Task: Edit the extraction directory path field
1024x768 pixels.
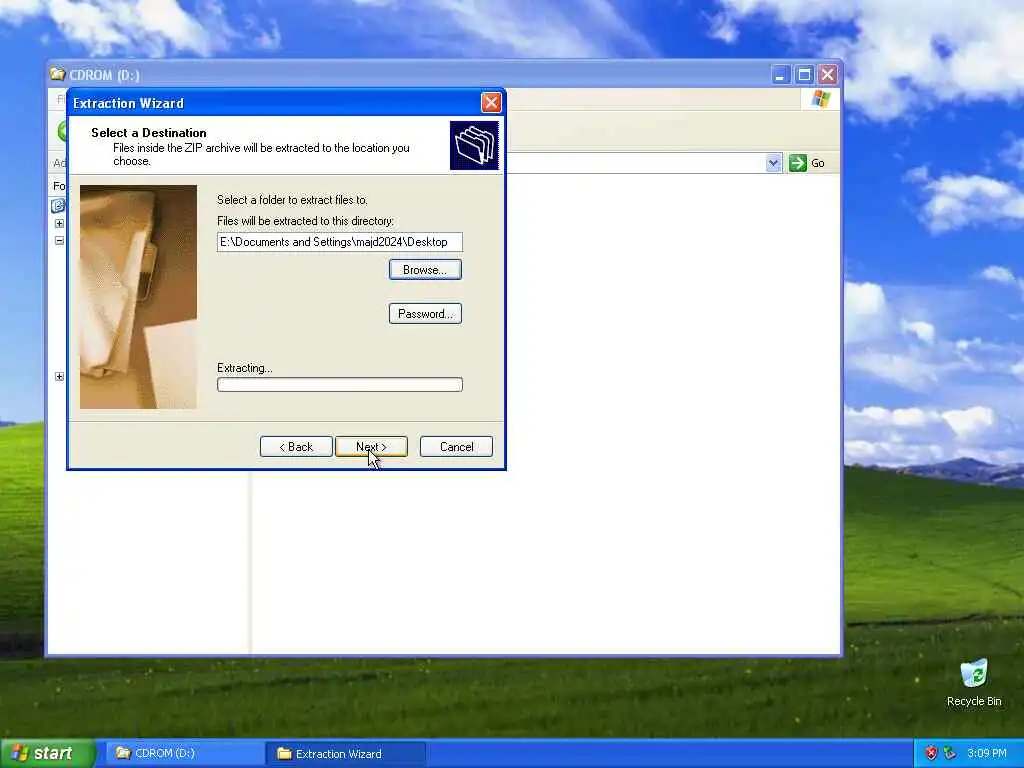Action: [340, 242]
